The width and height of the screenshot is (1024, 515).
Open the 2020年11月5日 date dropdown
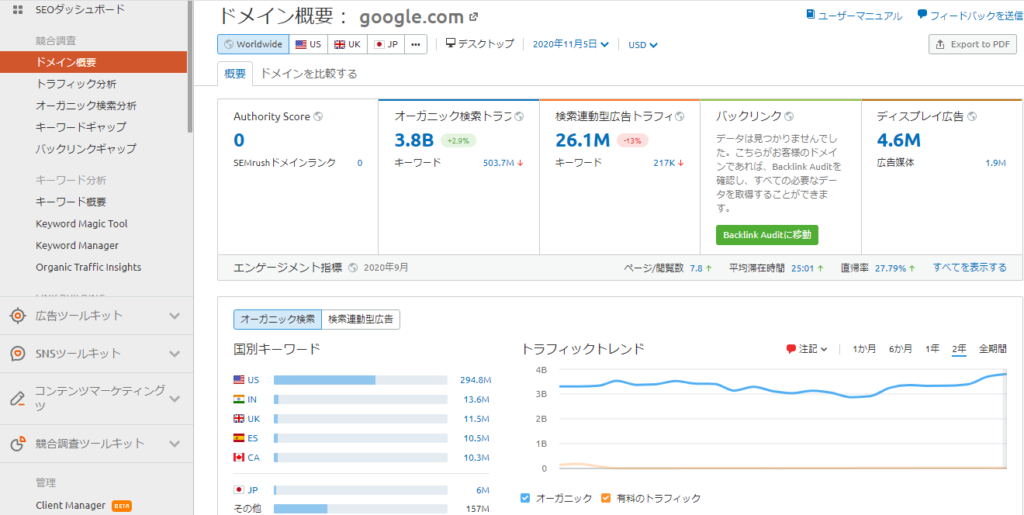click(571, 44)
